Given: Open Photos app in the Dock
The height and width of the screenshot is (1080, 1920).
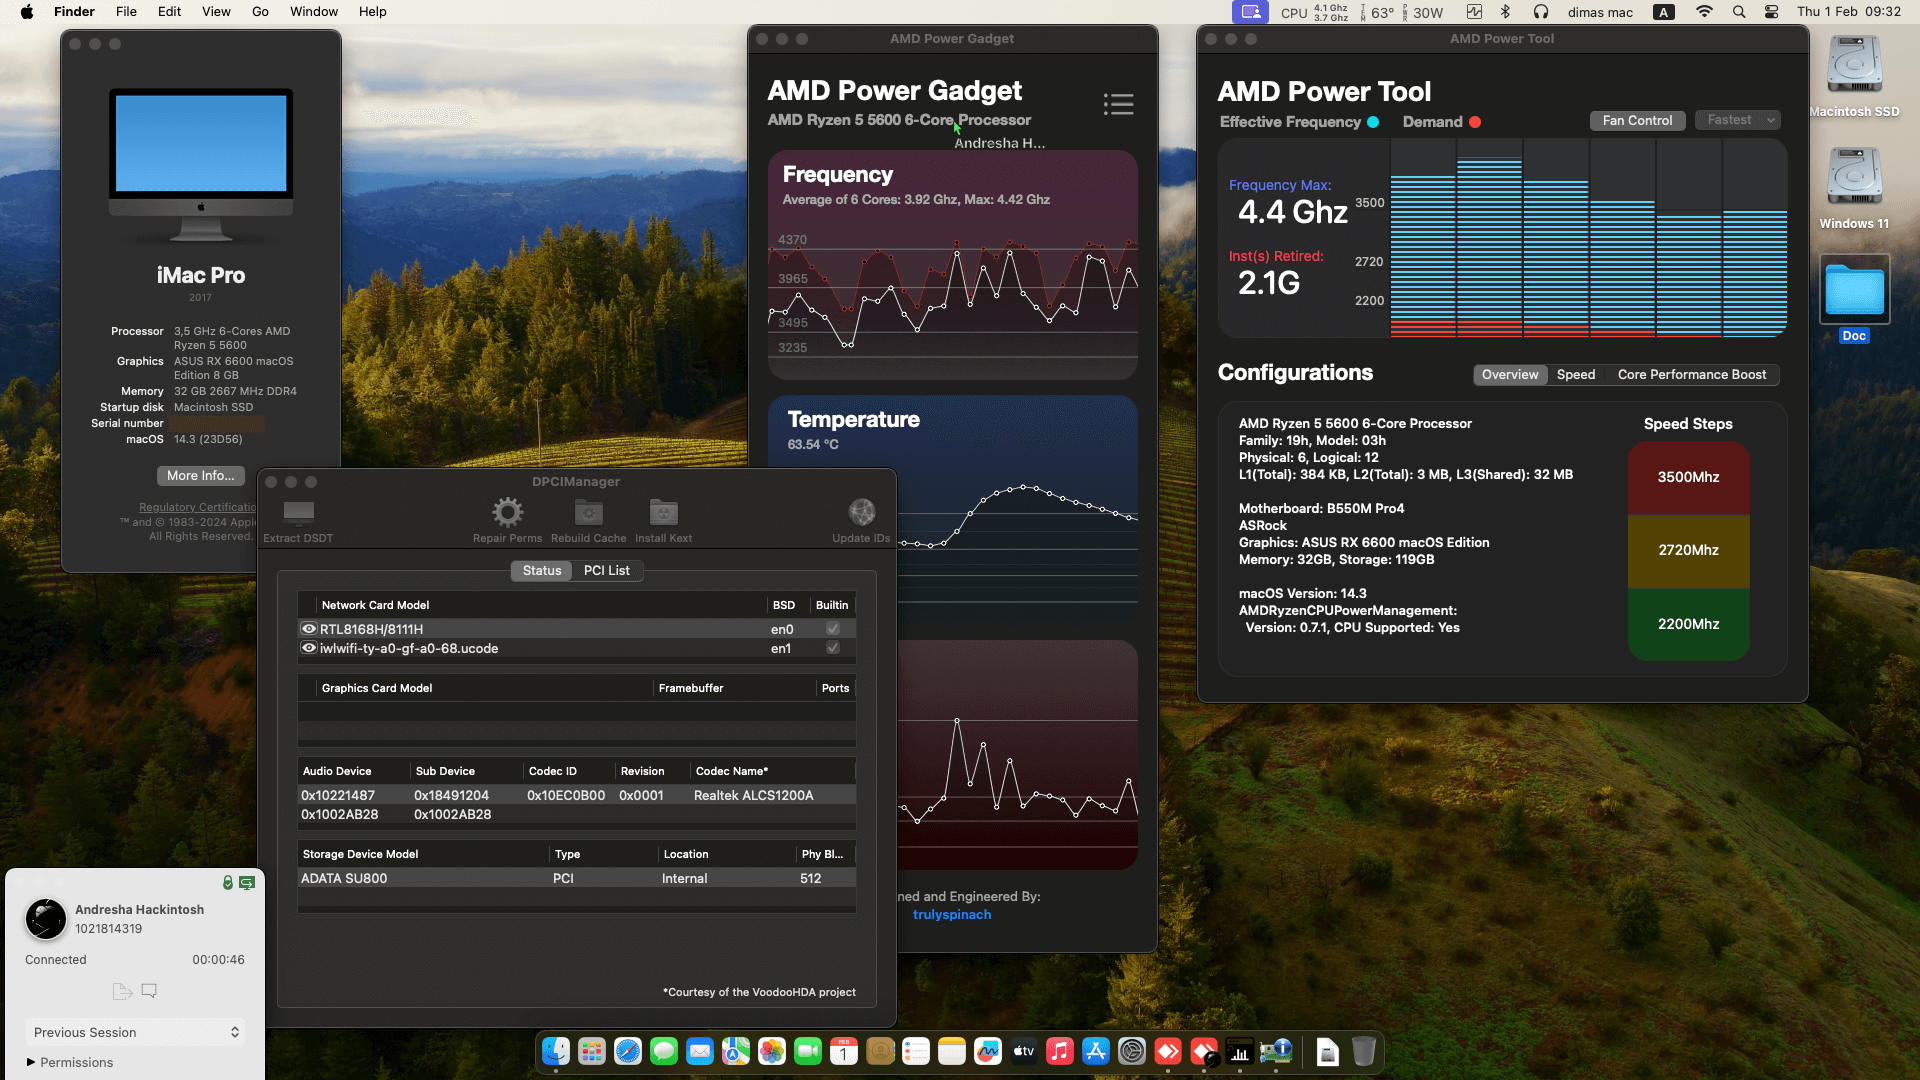Looking at the screenshot, I should [x=772, y=1051].
